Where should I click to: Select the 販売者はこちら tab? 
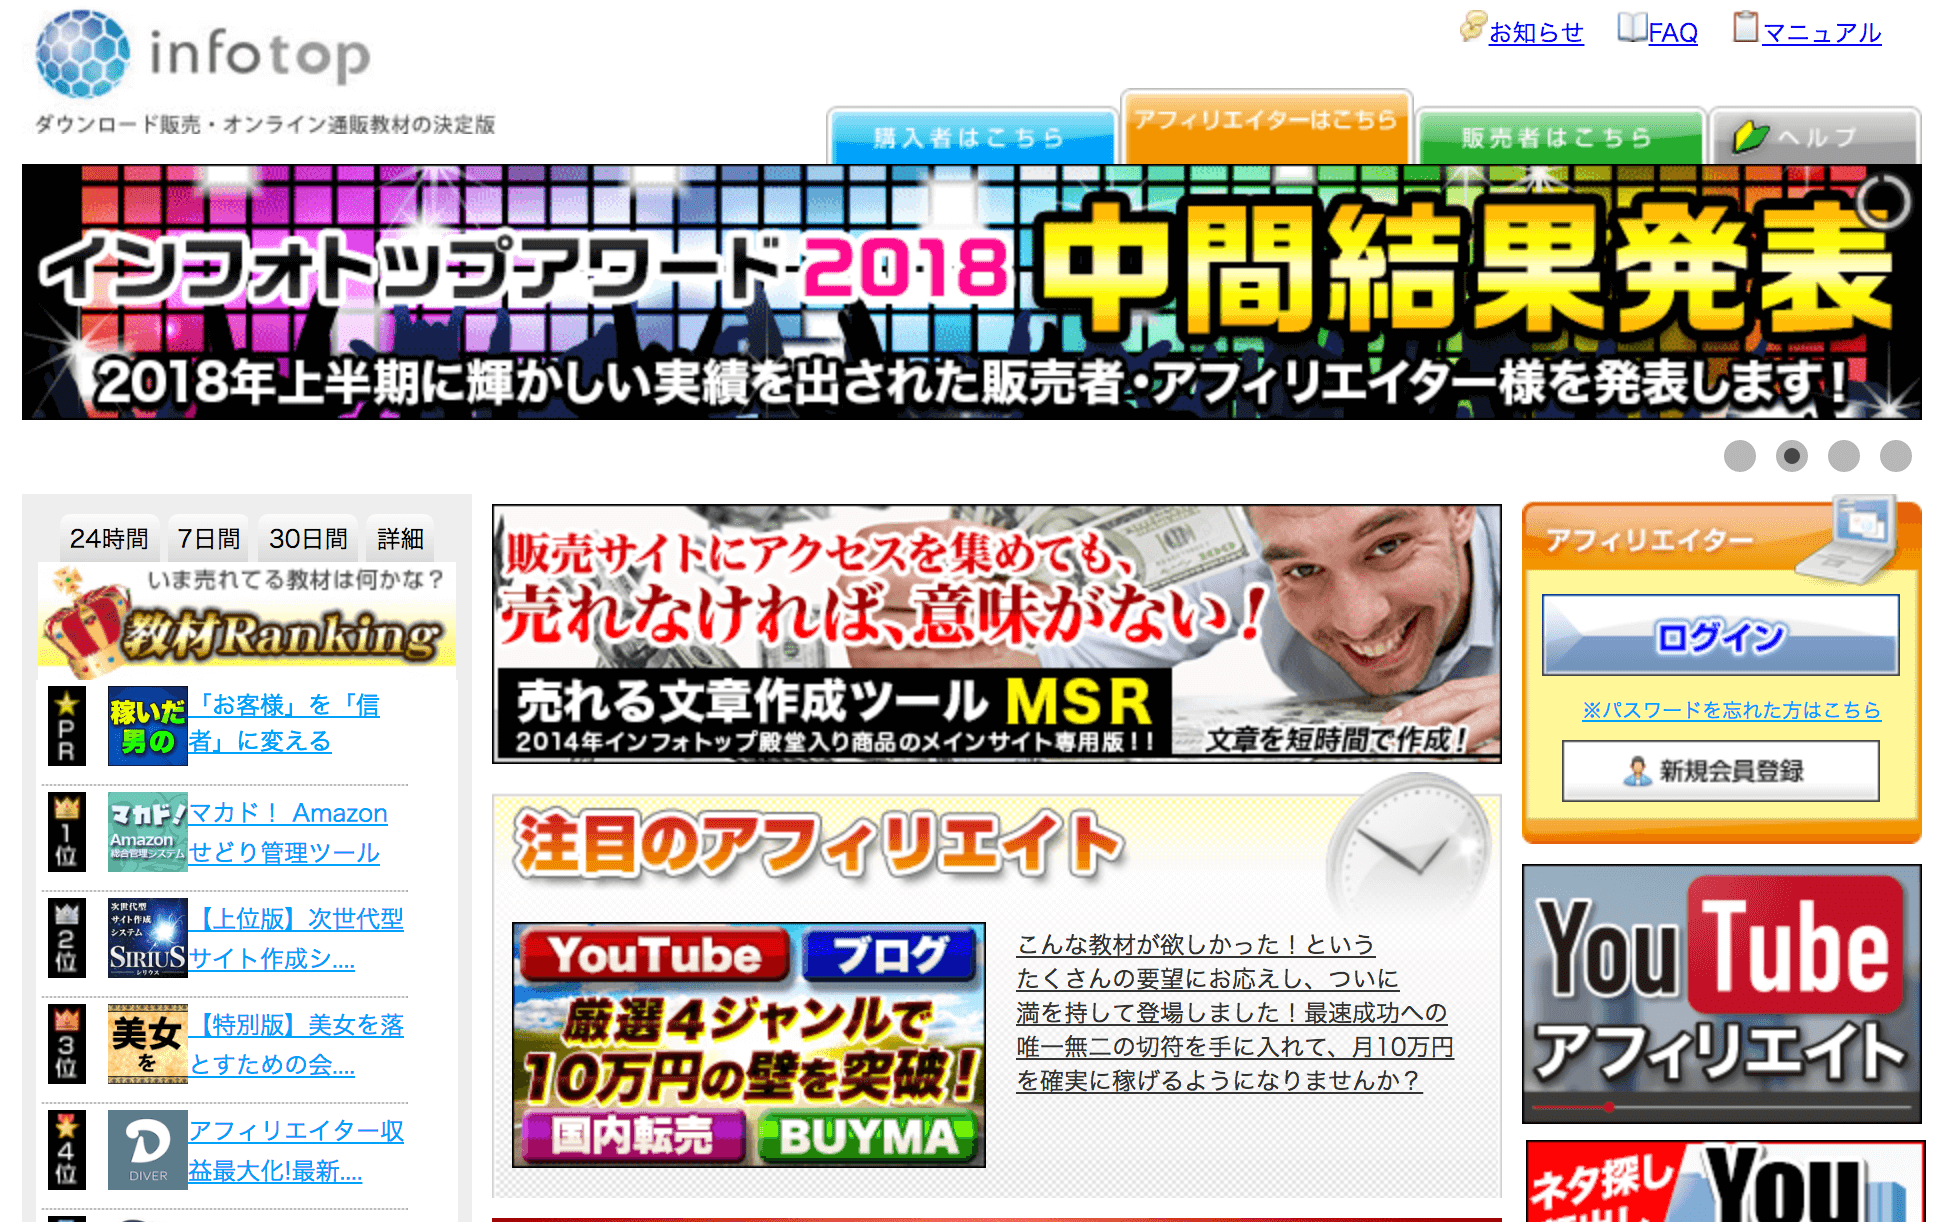point(1559,137)
